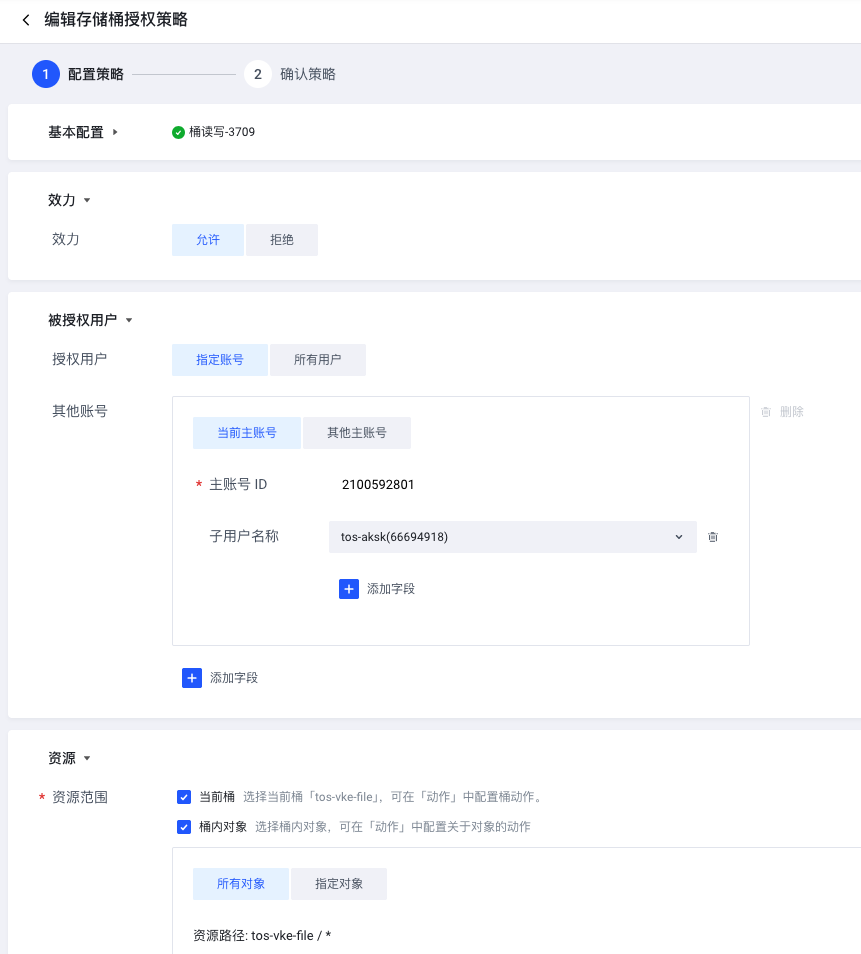Uncheck the 桶内对象 checkbox
Image resolution: width=861 pixels, height=954 pixels.
(184, 827)
